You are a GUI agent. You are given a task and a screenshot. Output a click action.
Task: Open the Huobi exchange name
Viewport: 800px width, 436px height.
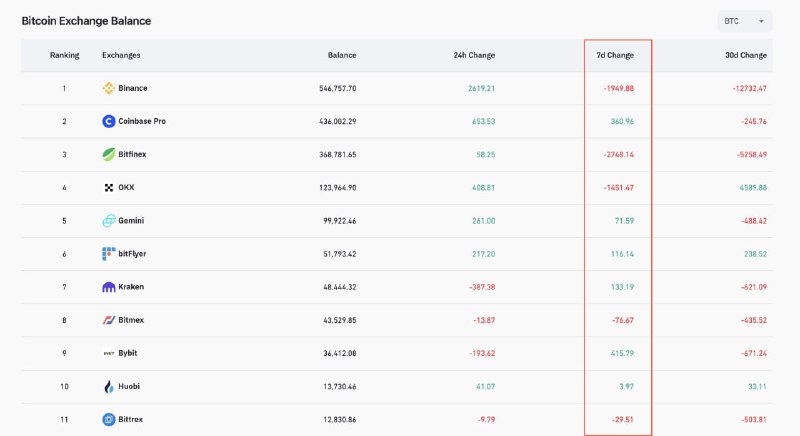[x=129, y=387]
